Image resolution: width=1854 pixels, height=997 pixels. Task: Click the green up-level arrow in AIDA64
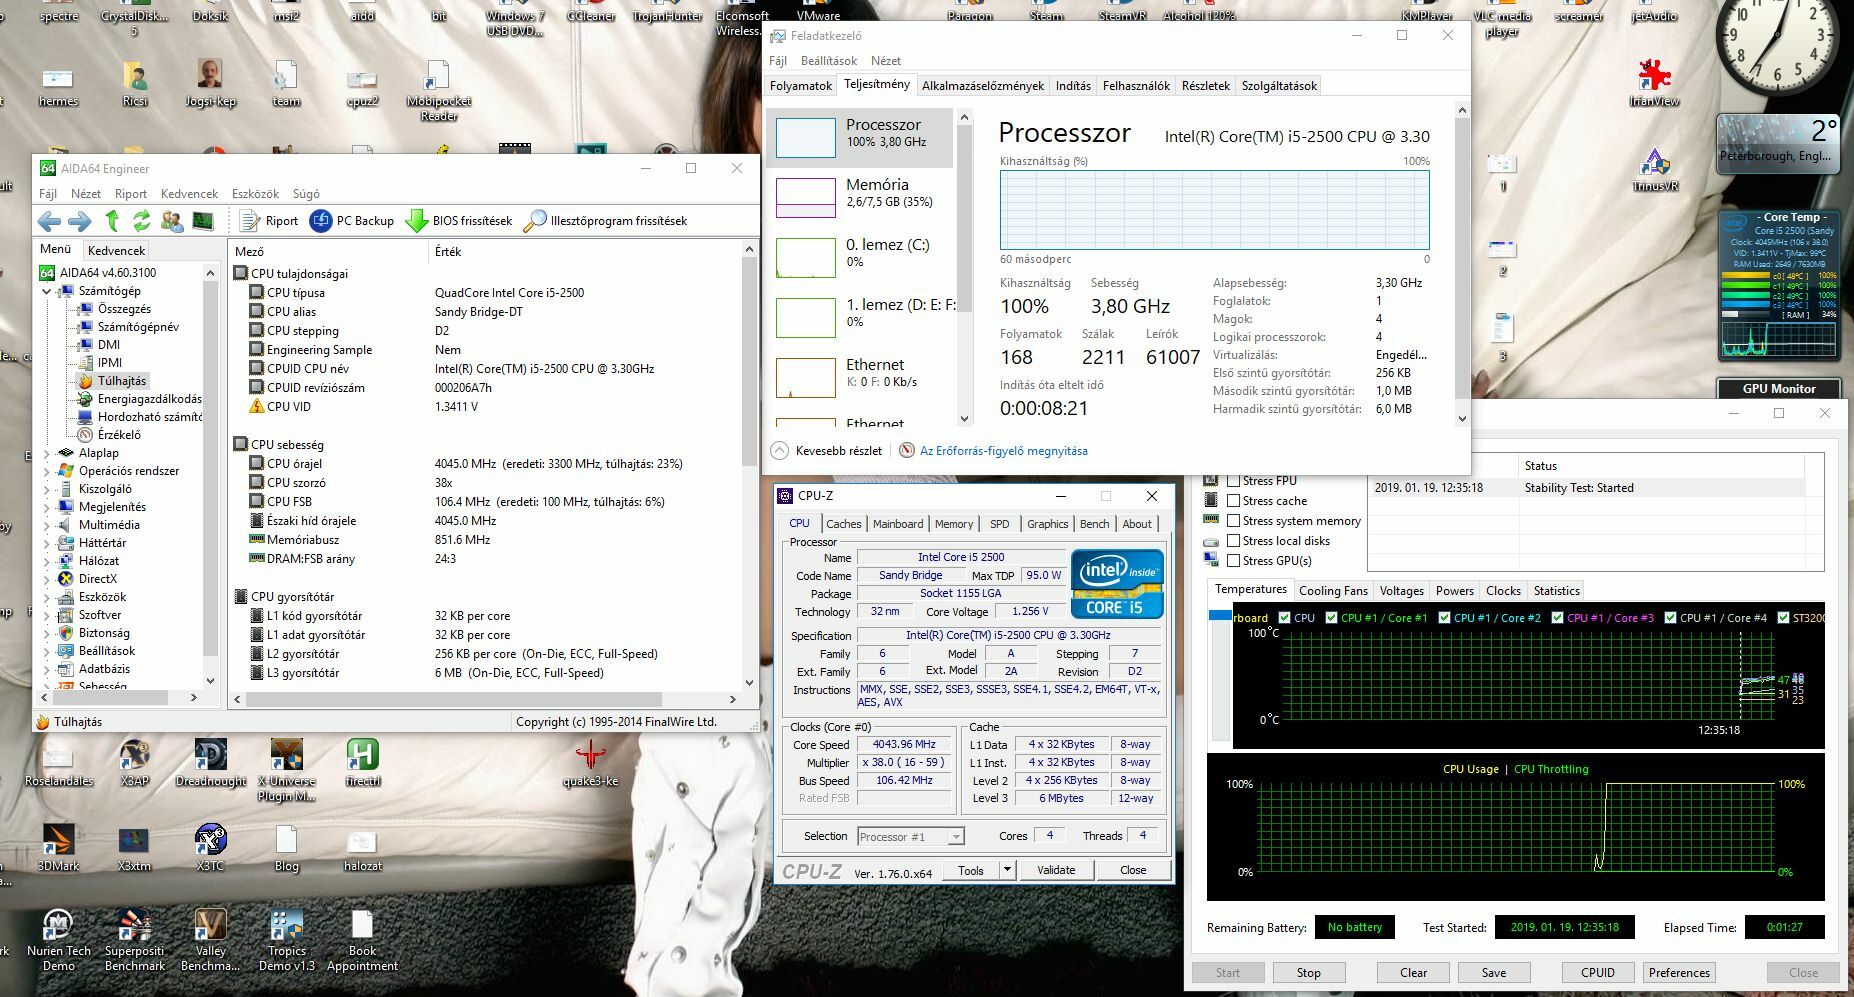[x=112, y=221]
